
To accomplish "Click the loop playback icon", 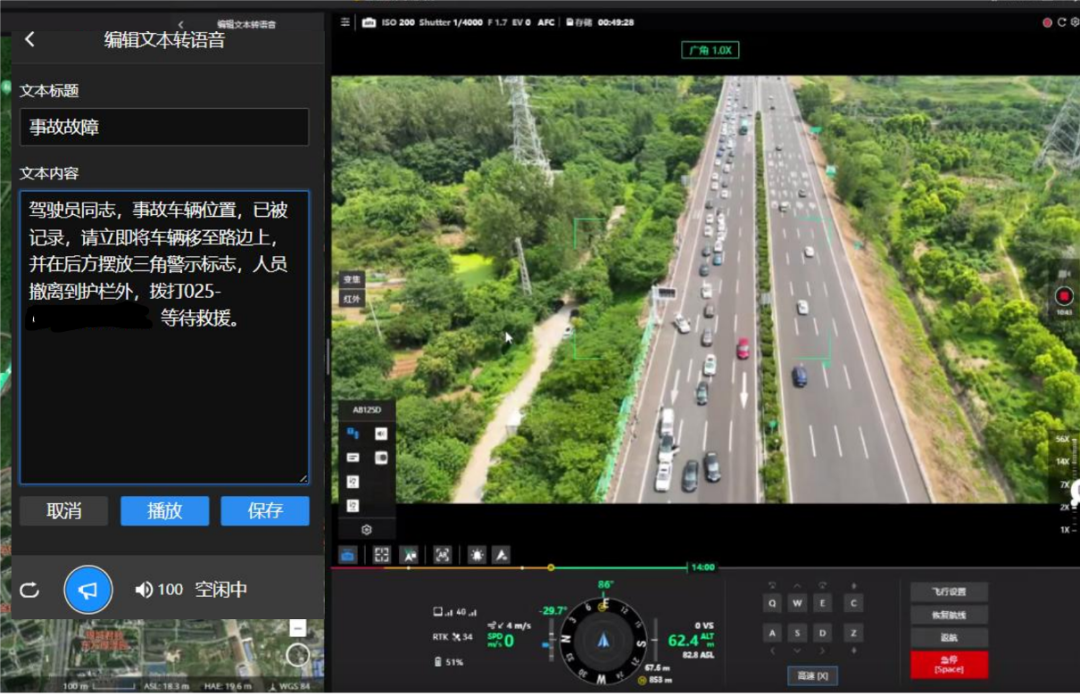I will 30,590.
